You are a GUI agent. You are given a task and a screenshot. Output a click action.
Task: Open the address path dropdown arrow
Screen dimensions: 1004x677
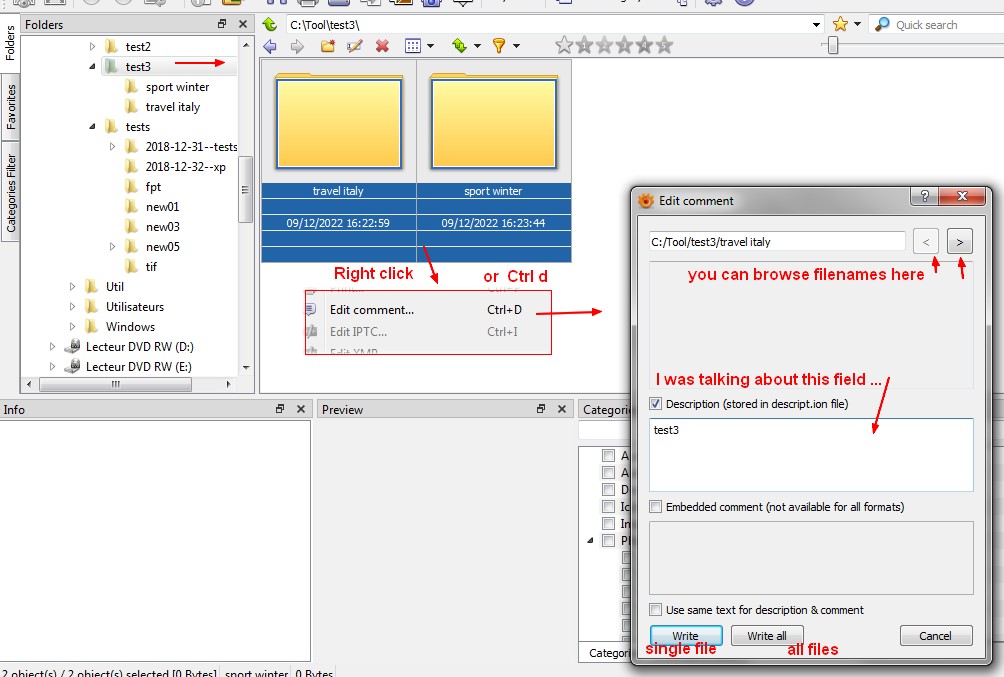coord(817,25)
